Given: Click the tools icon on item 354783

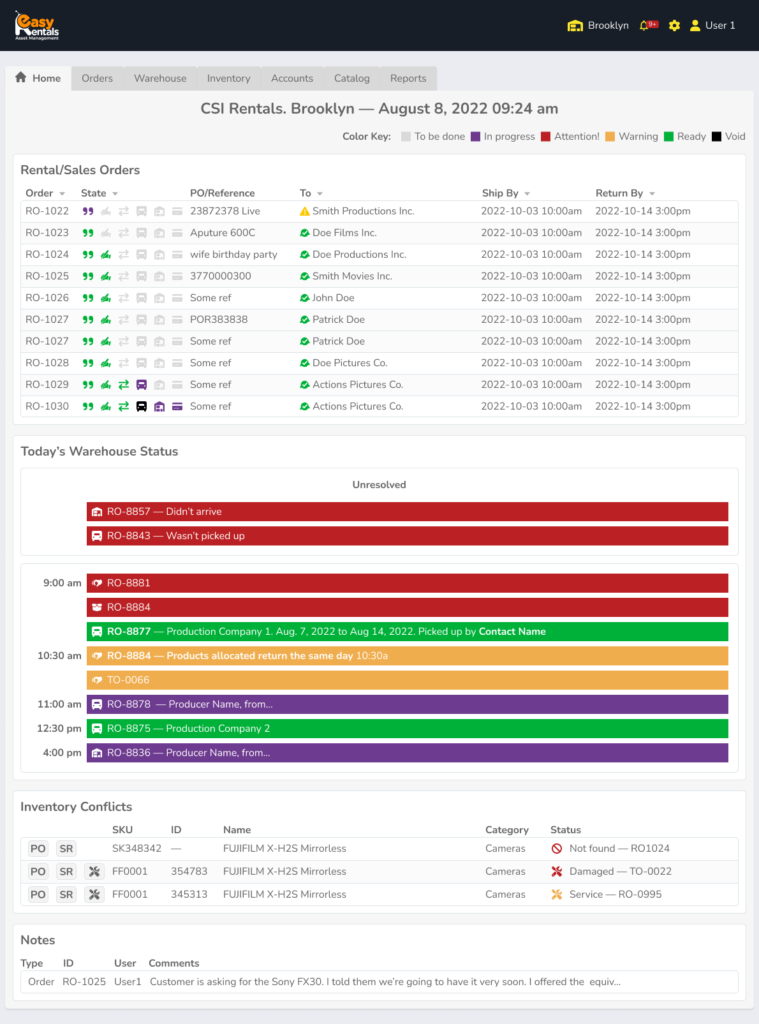Looking at the screenshot, I should click(94, 872).
